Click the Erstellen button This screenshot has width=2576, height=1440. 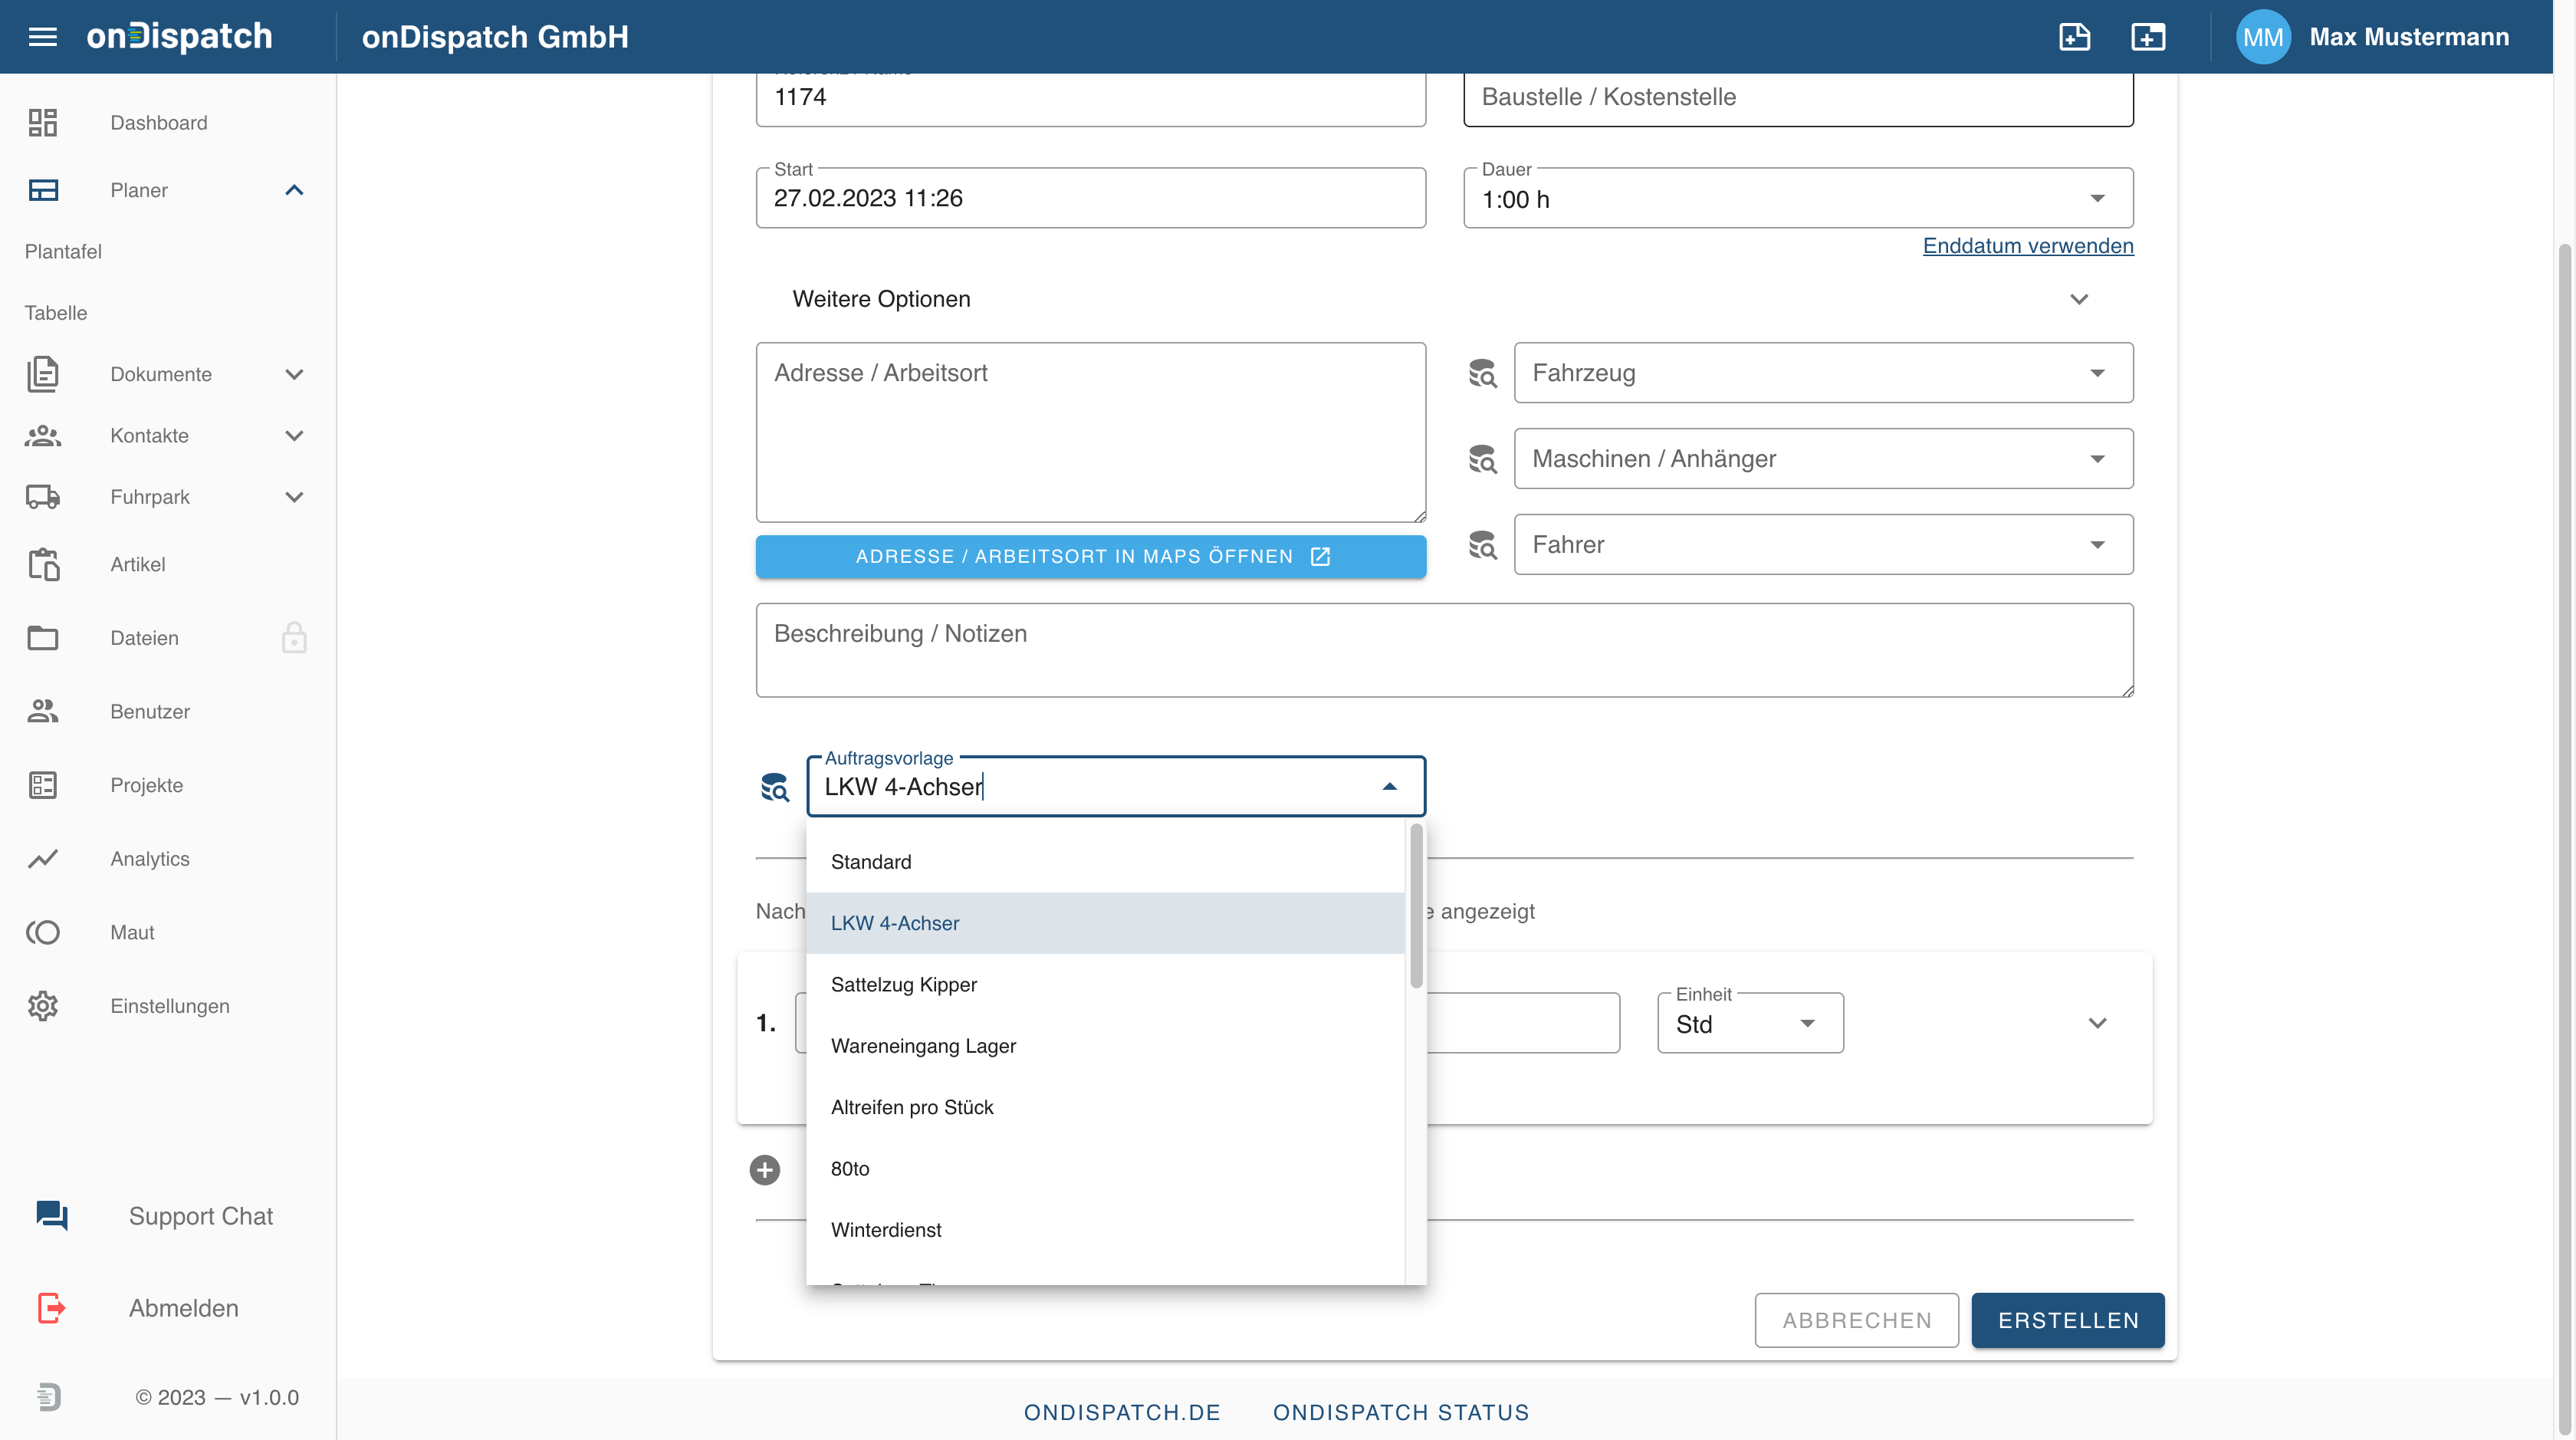point(2067,1320)
